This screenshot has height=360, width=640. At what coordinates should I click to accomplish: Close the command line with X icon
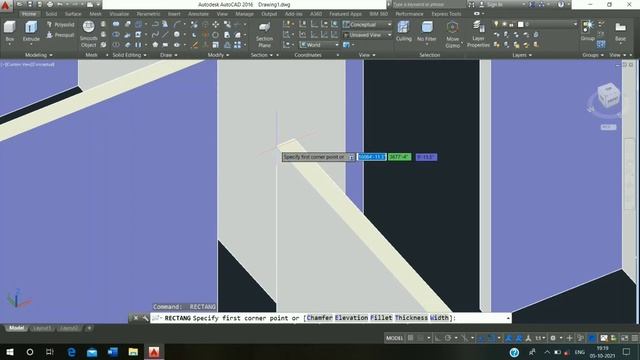point(136,318)
